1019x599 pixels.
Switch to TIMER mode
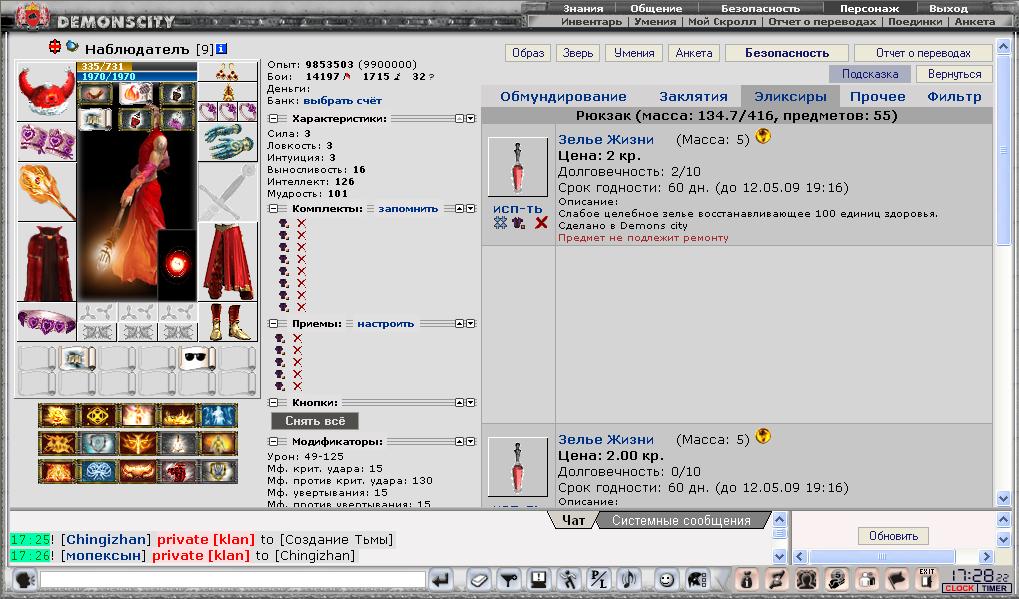point(994,588)
